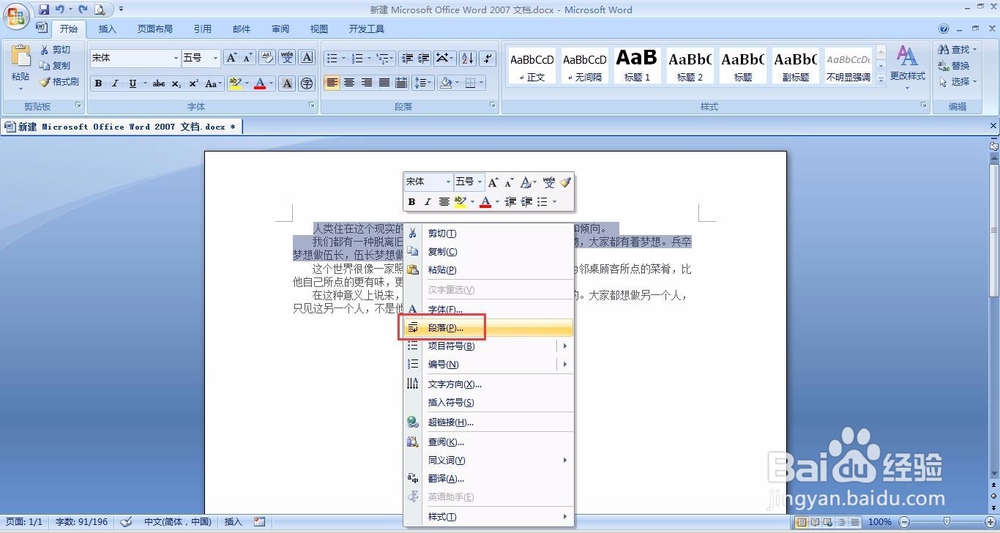Image resolution: width=1000 pixels, height=533 pixels.
Task: Click the Replace (替换) button
Action: pyautogui.click(x=954, y=66)
